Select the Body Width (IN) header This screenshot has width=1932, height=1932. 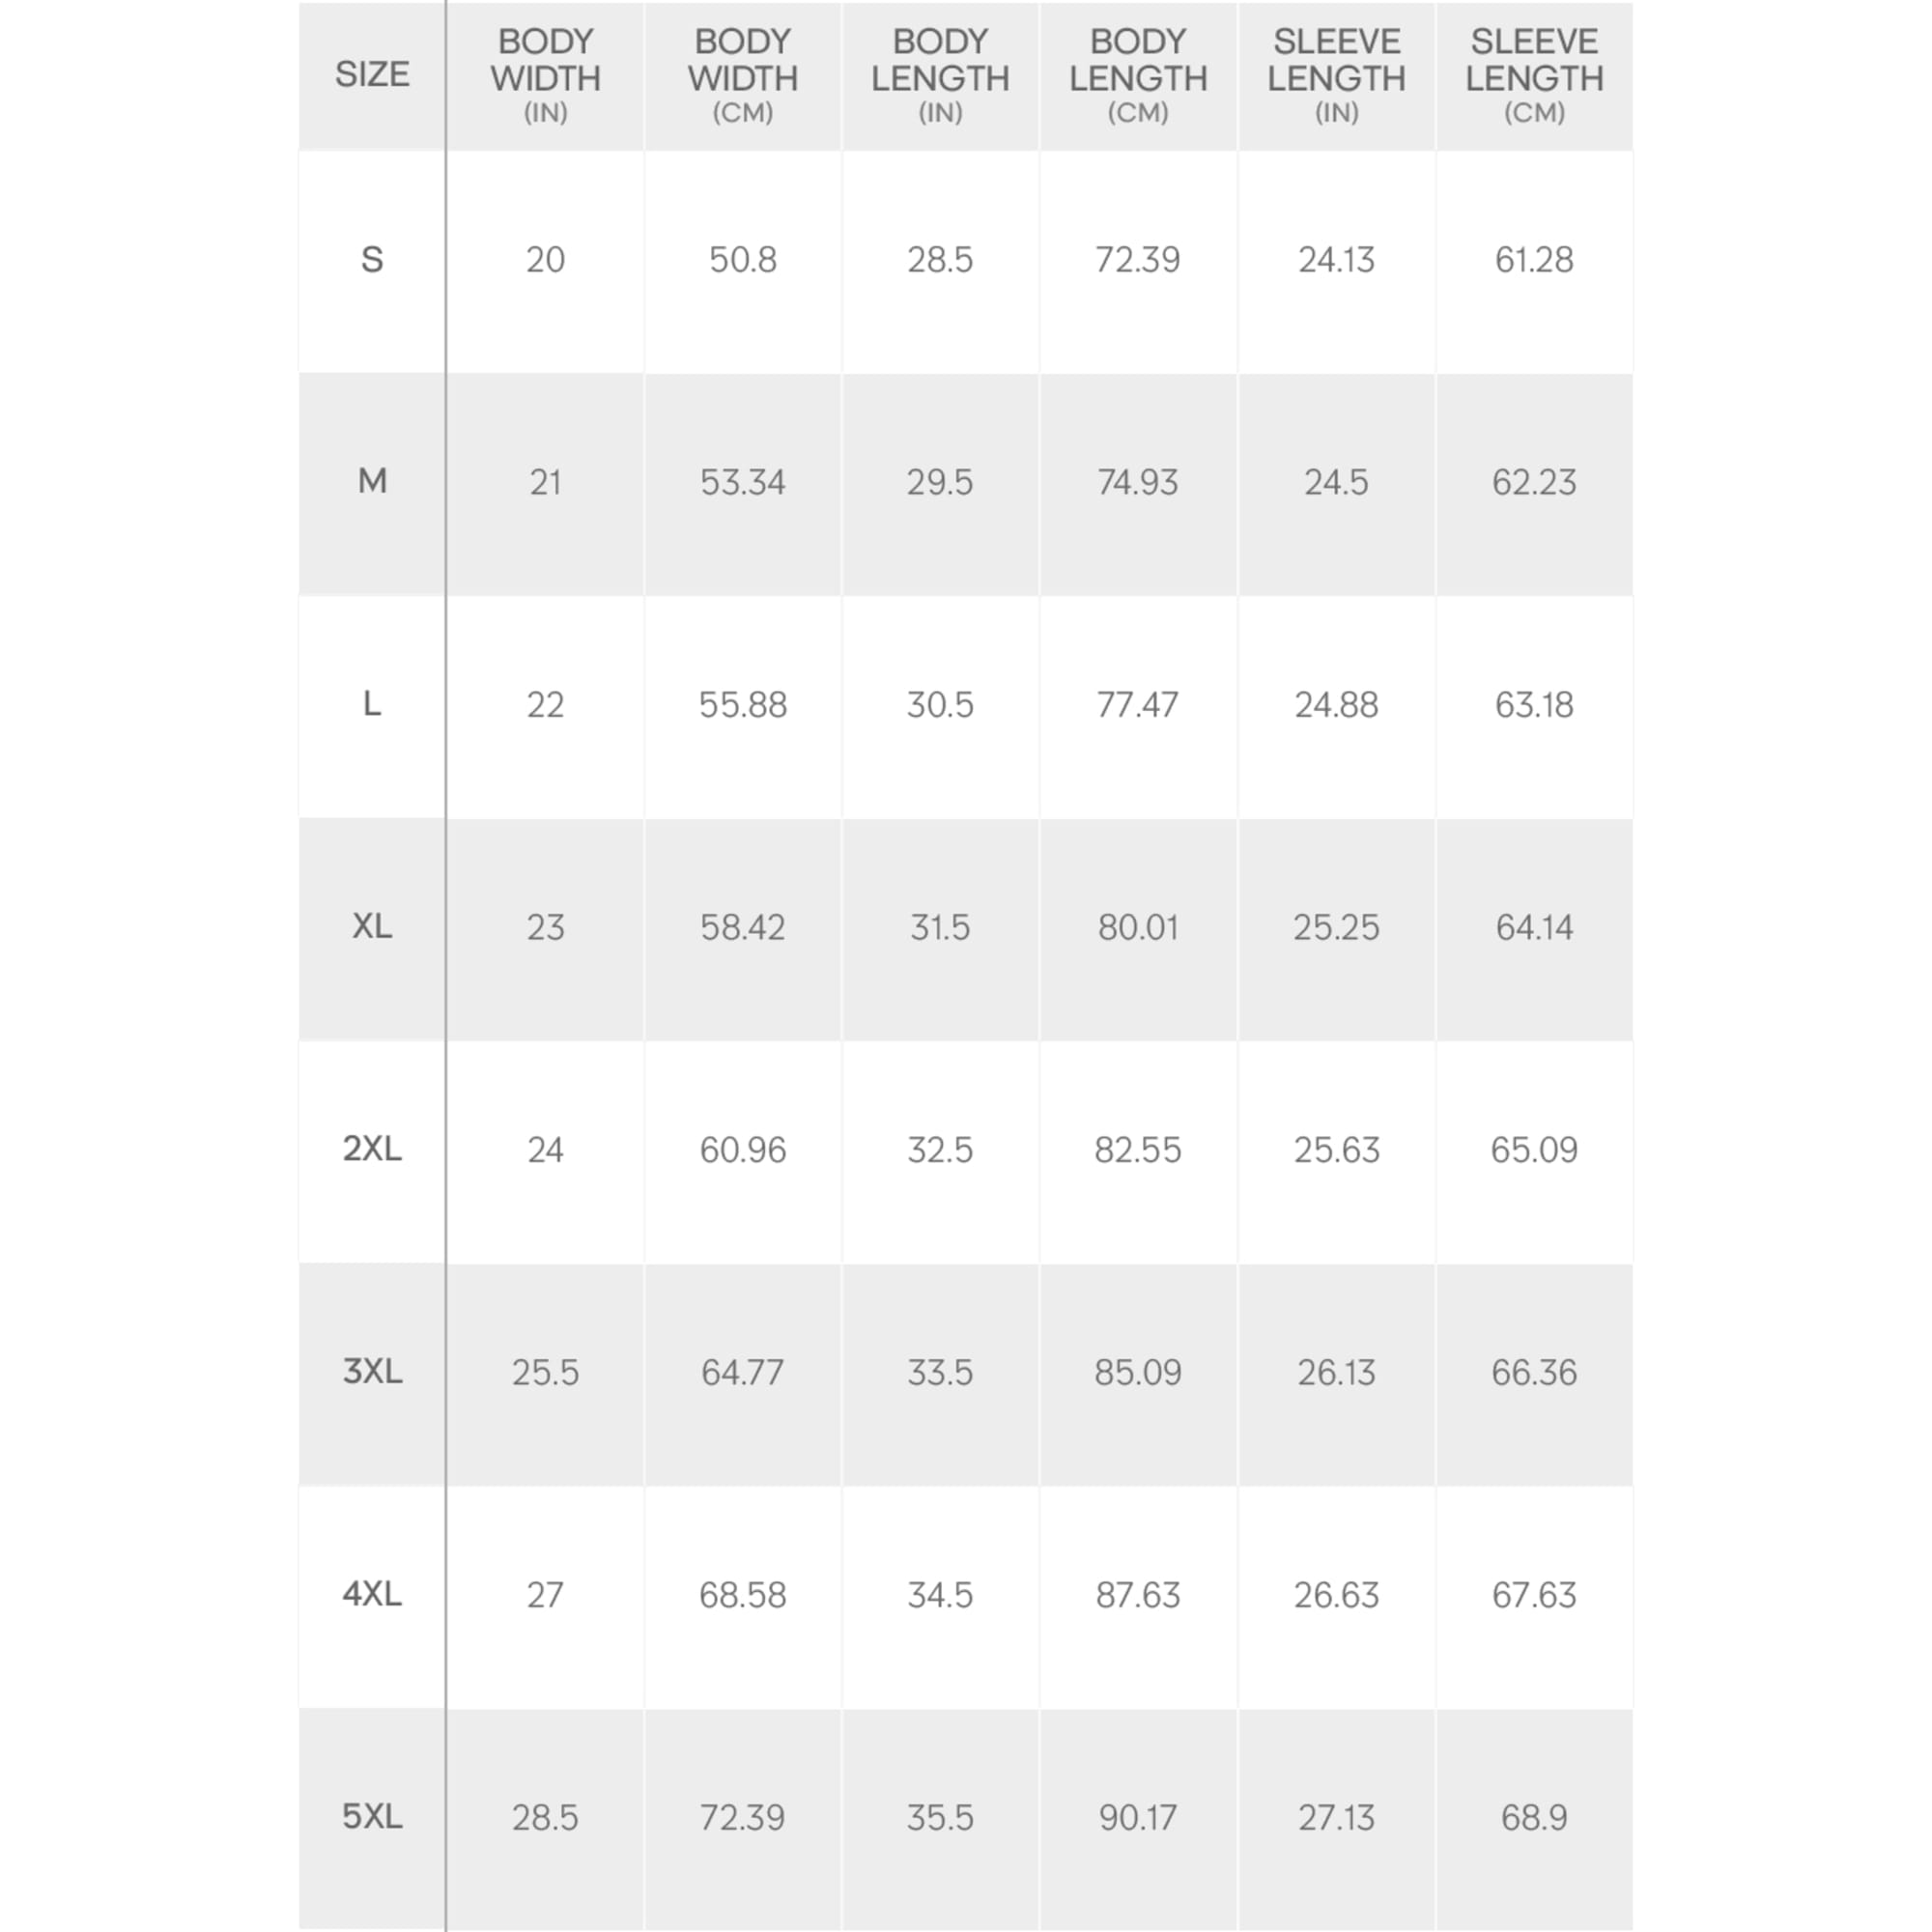point(545,75)
